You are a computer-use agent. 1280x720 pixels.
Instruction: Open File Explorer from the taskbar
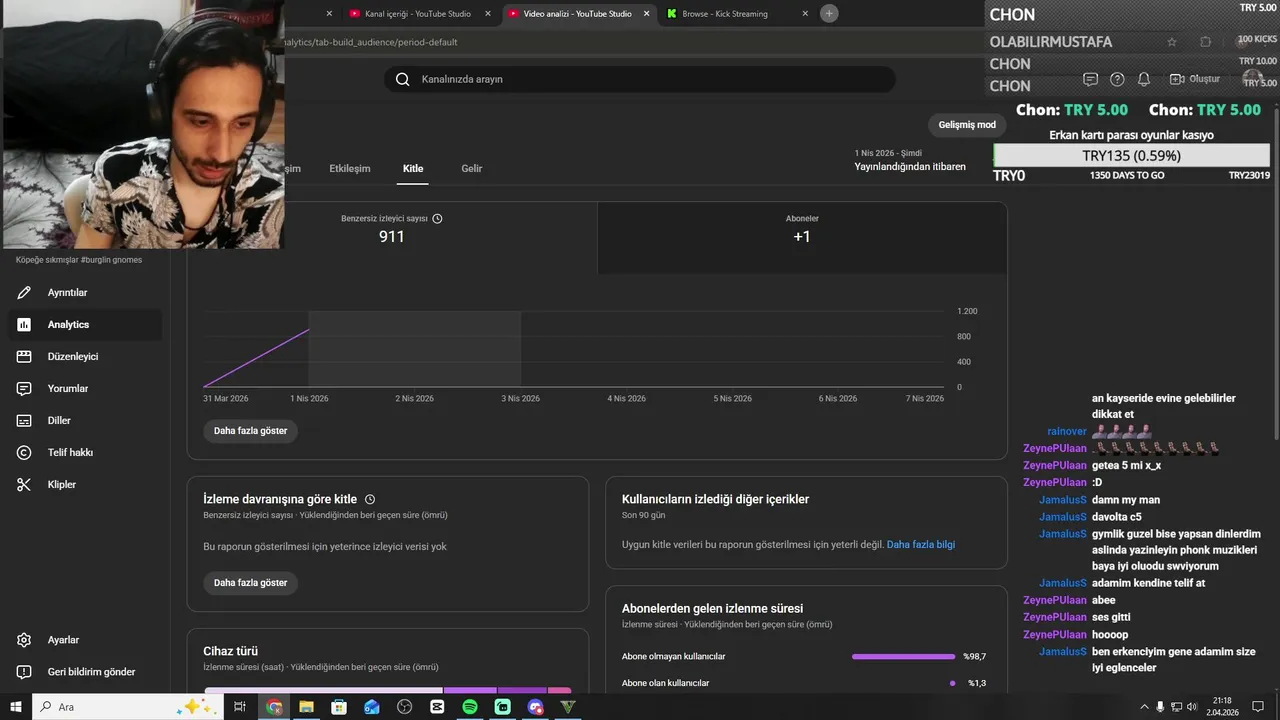pos(306,707)
